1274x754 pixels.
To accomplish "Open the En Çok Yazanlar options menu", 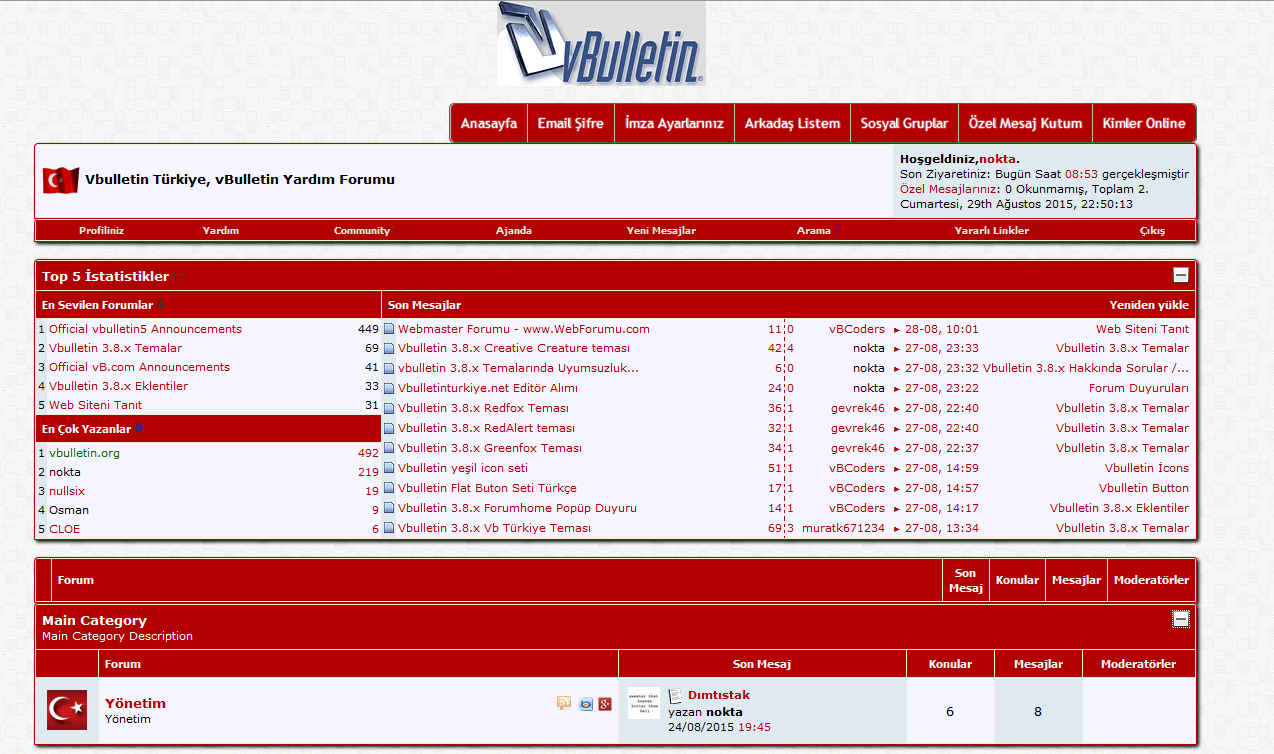I will pos(139,429).
